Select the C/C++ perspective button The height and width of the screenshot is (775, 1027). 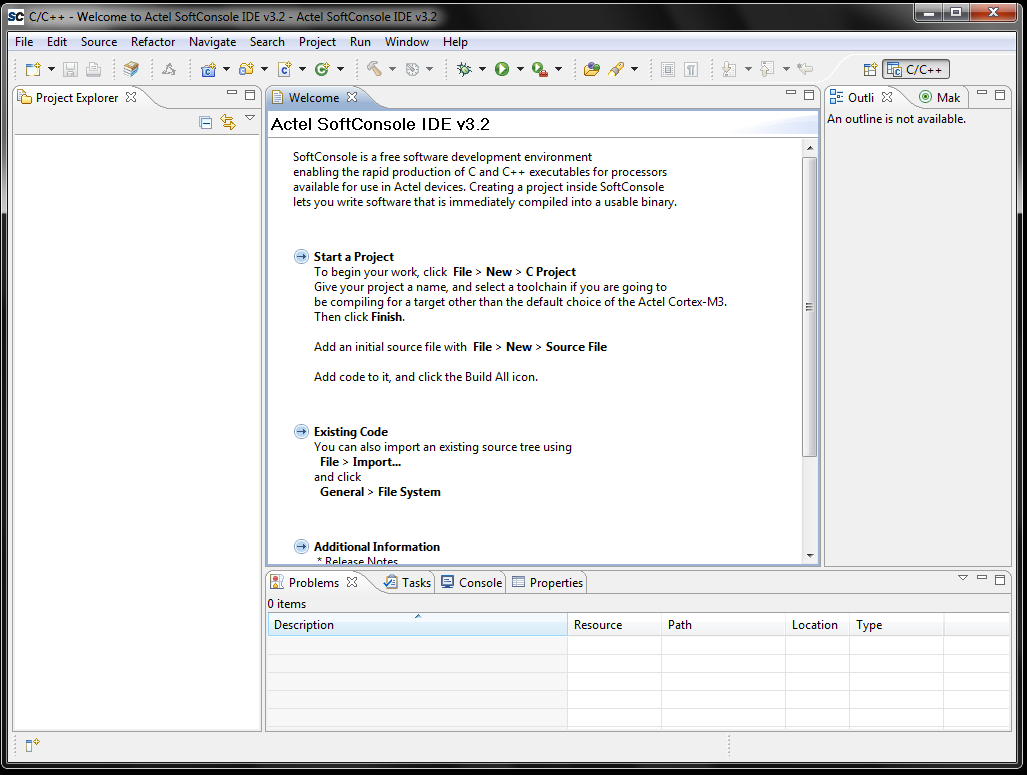[x=916, y=69]
